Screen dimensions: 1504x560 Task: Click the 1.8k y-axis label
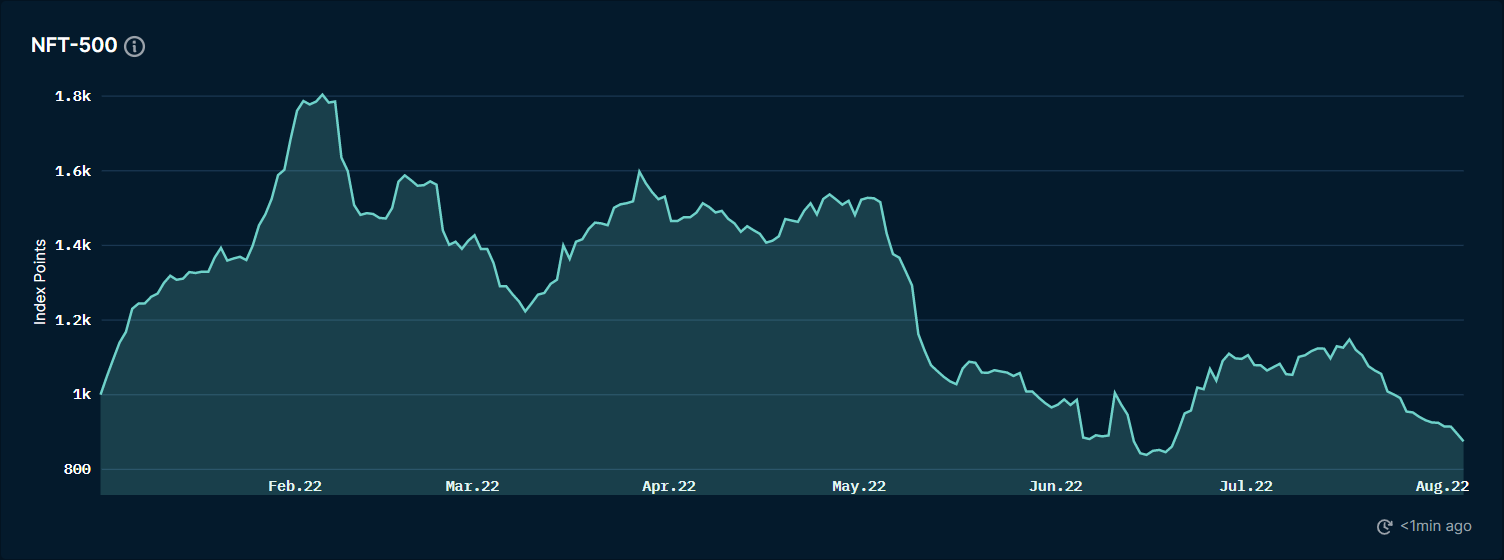[74, 97]
